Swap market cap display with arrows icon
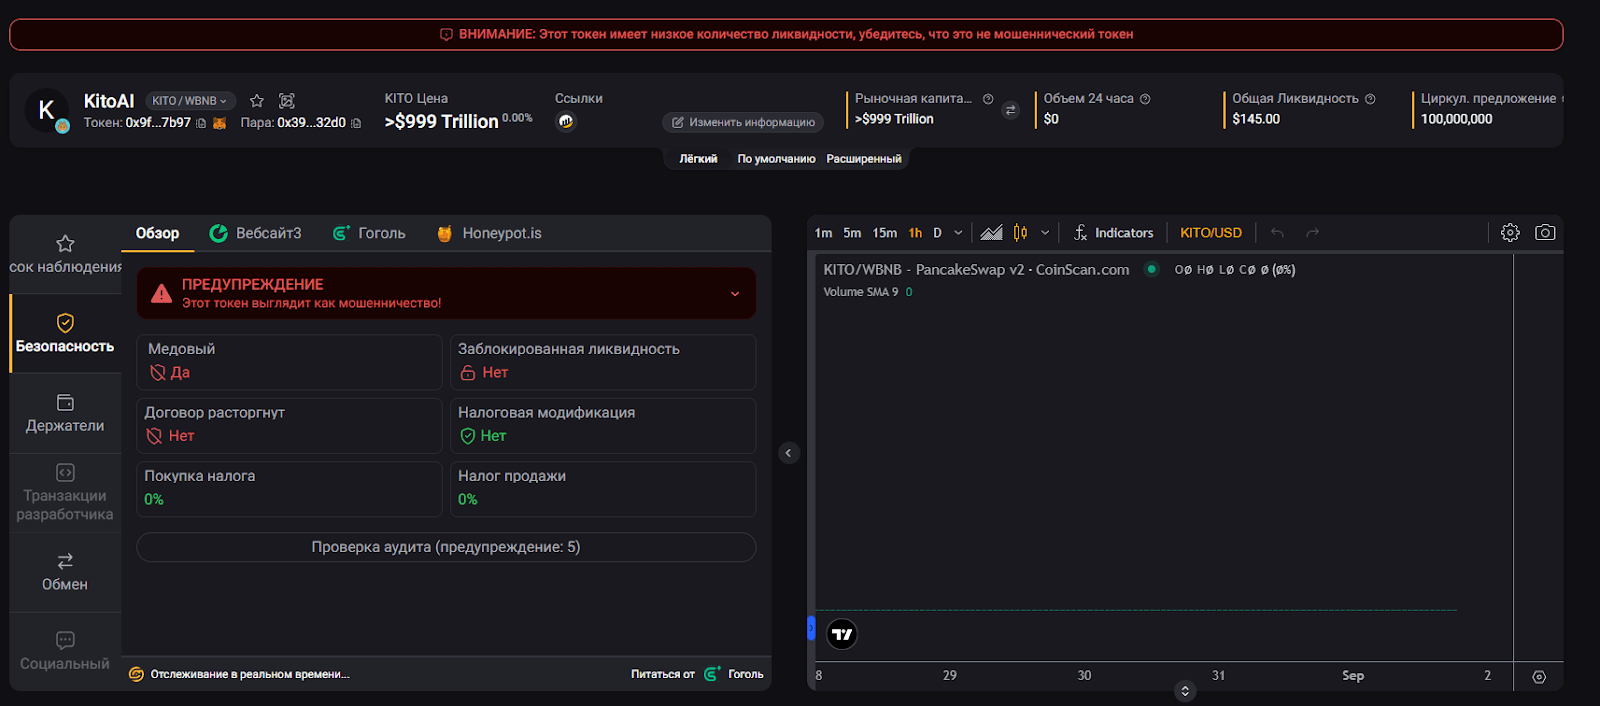This screenshot has height=706, width=1600. pyautogui.click(x=1011, y=110)
